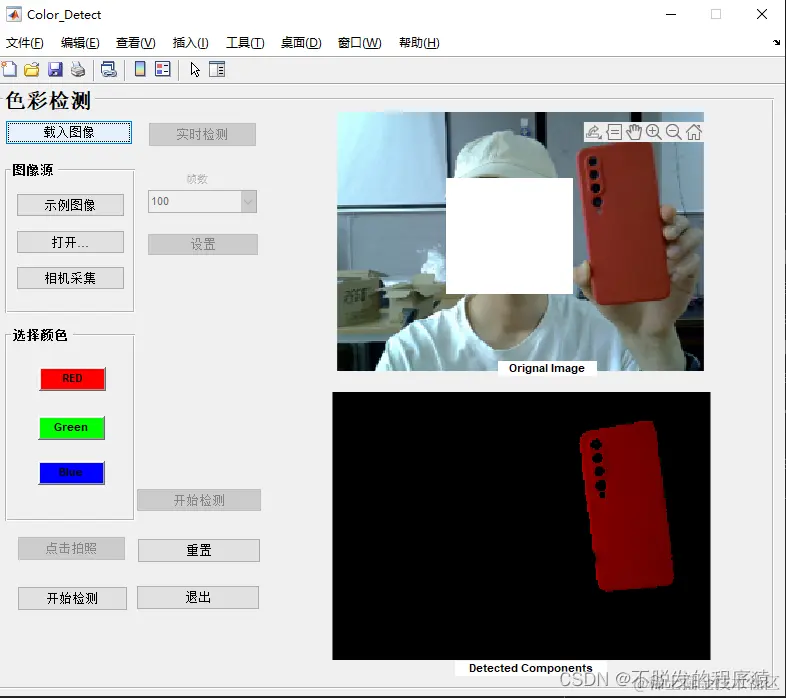Viewport: 786px width, 698px height.
Task: Select the Zoom In magnifier on the axes
Action: 654,132
